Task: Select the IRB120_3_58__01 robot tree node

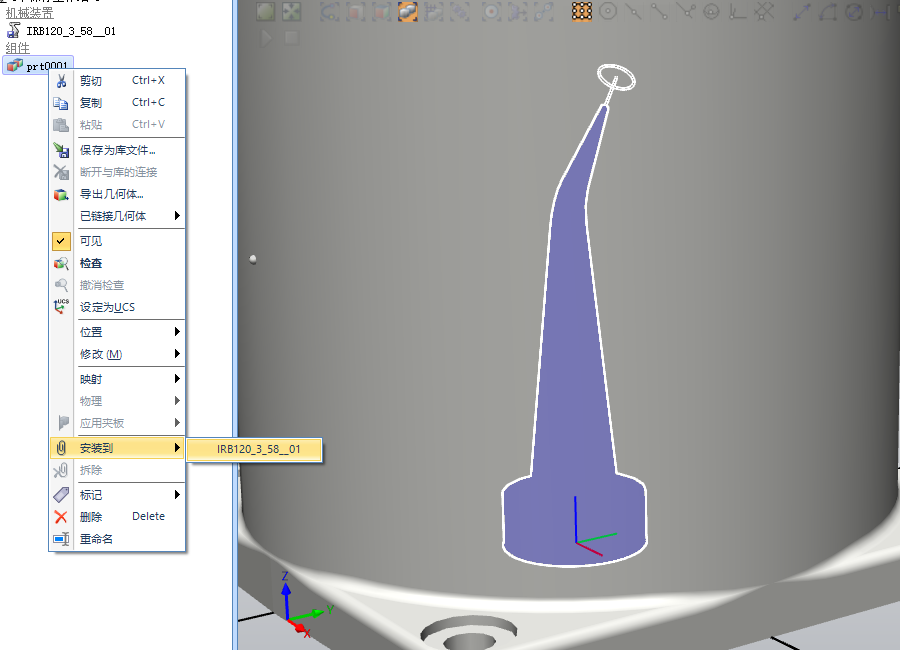Action: click(61, 30)
